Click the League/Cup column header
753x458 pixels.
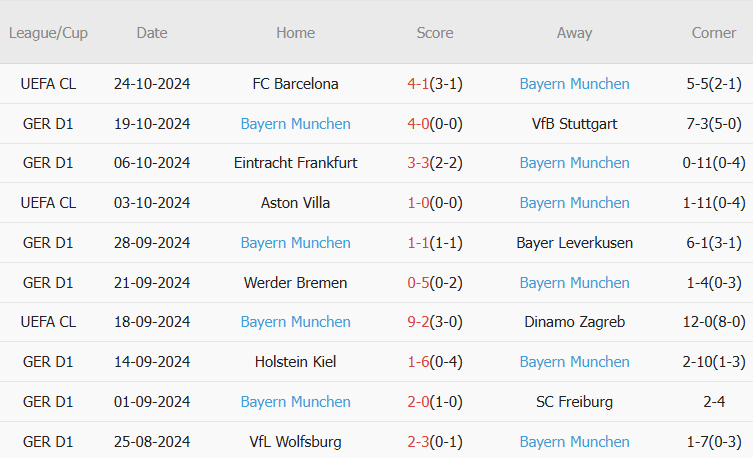[x=48, y=33]
